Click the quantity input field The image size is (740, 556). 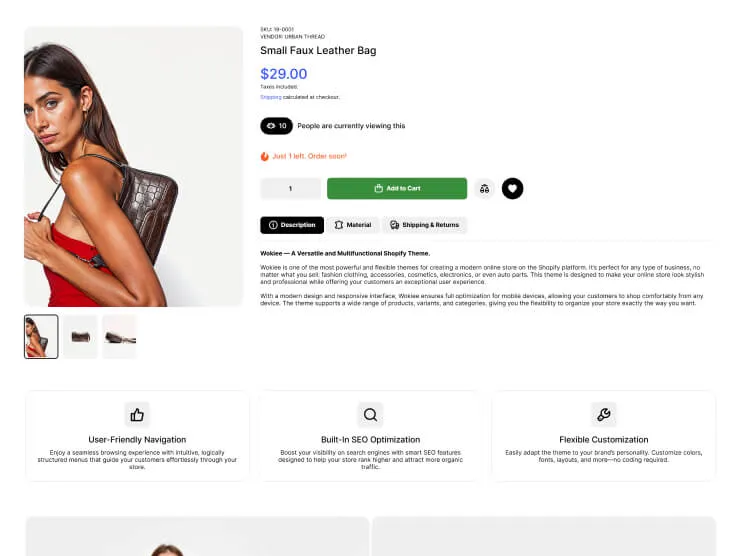pos(290,188)
